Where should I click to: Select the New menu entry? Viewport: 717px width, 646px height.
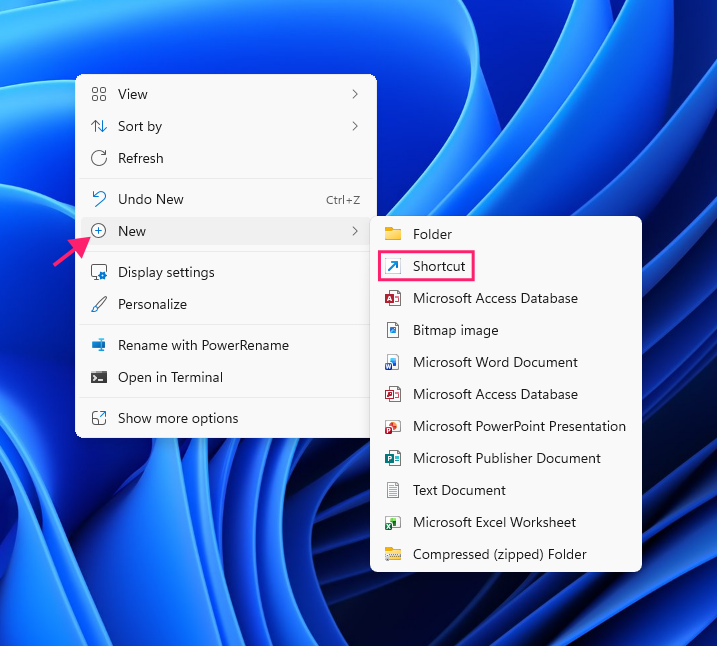click(x=226, y=231)
